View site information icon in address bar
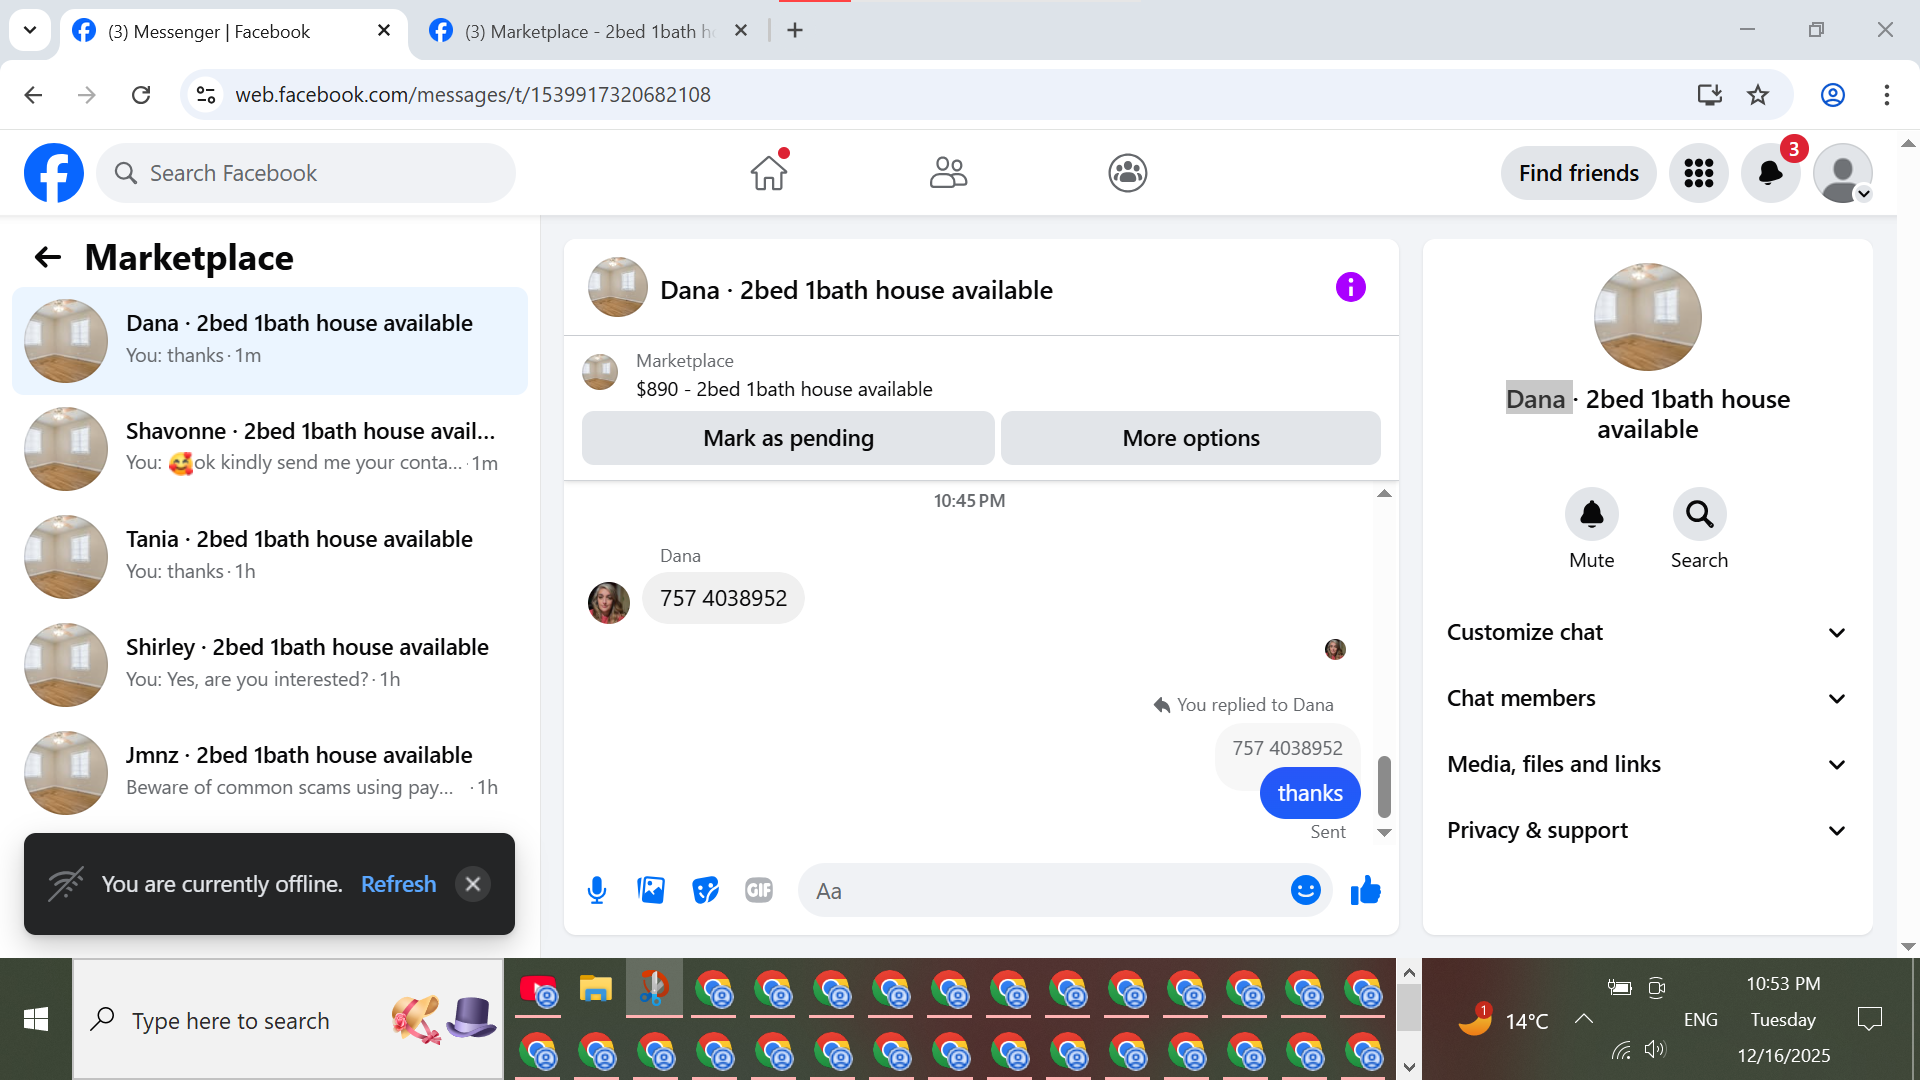 206,95
